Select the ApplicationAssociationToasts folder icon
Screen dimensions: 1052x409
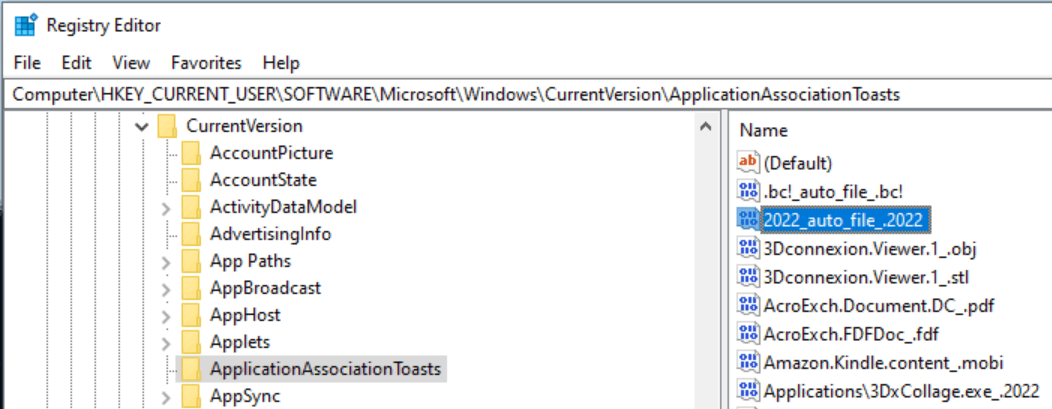point(191,369)
